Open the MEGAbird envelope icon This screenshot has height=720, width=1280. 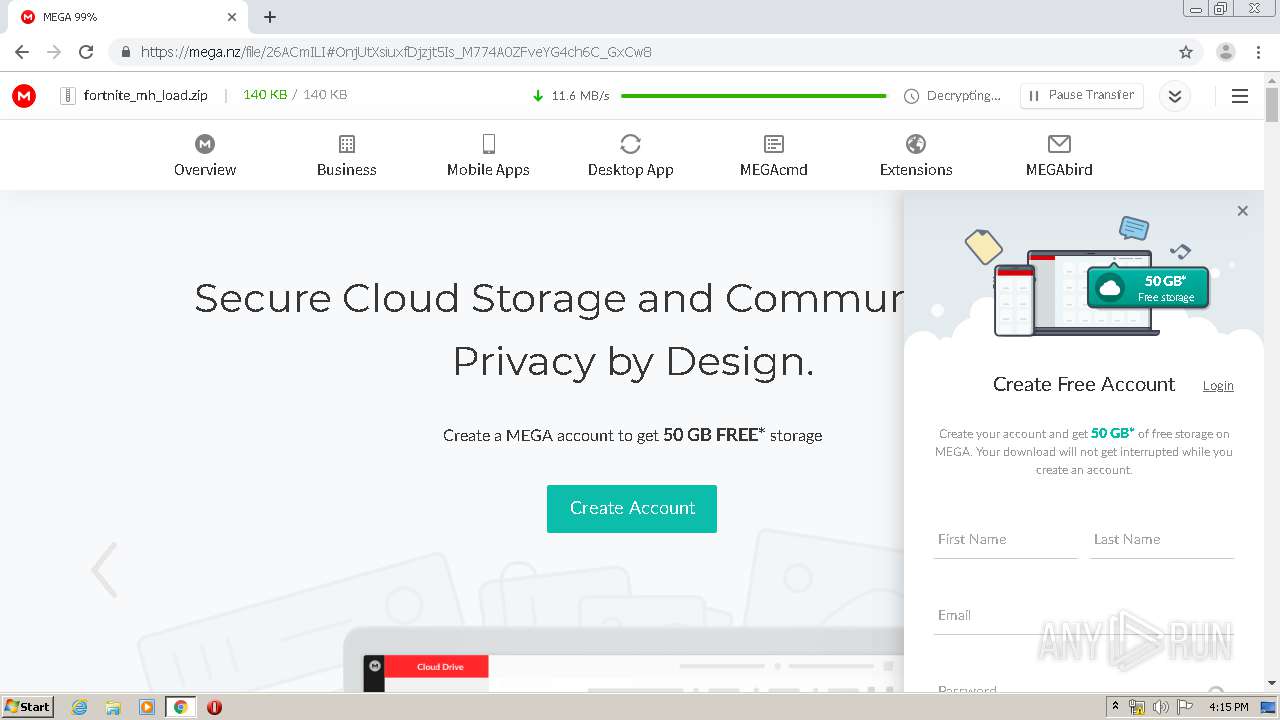pyautogui.click(x=1059, y=144)
